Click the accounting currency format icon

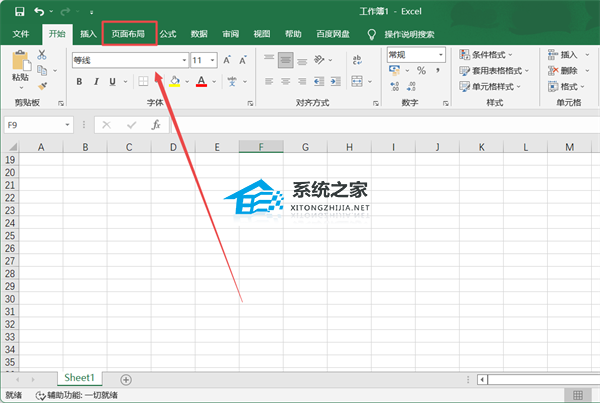click(x=394, y=70)
